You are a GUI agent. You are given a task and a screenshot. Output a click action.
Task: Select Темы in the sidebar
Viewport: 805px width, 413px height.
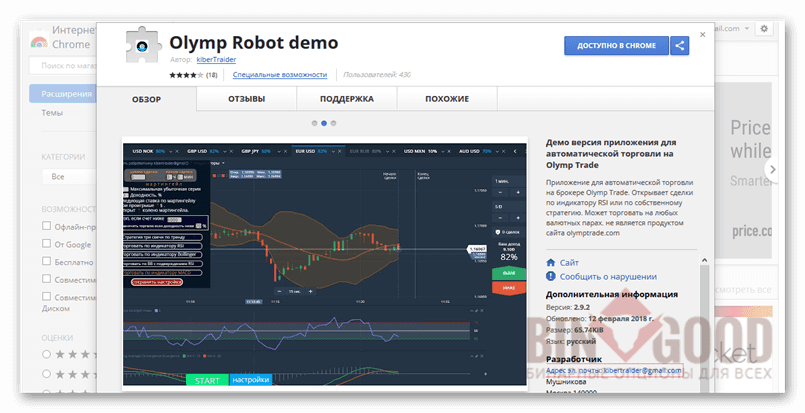[x=52, y=112]
